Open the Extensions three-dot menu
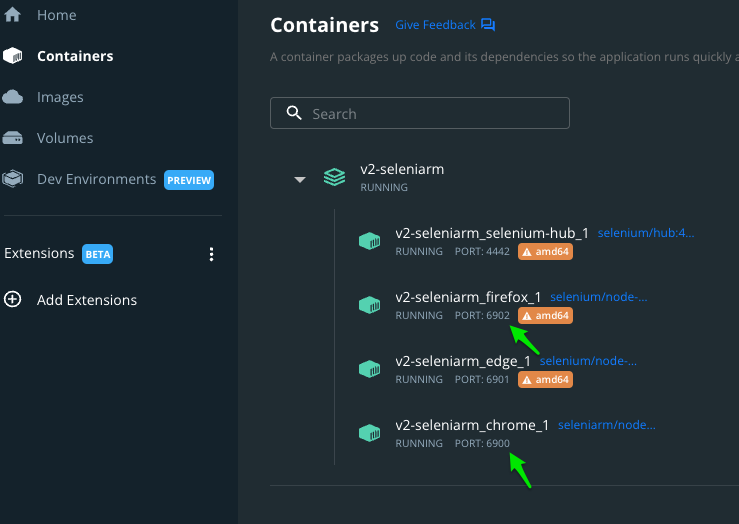The height and width of the screenshot is (524, 739). (x=211, y=254)
